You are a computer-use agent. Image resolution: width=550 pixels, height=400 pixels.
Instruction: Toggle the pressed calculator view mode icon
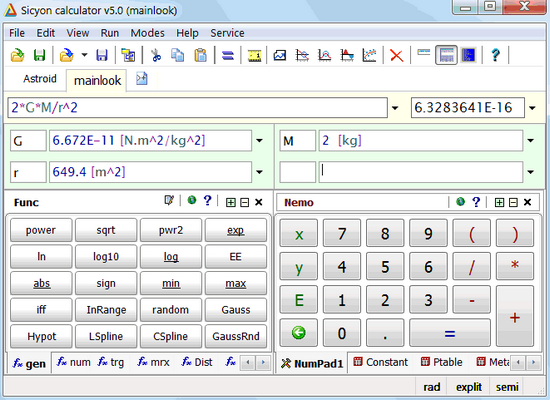446,55
